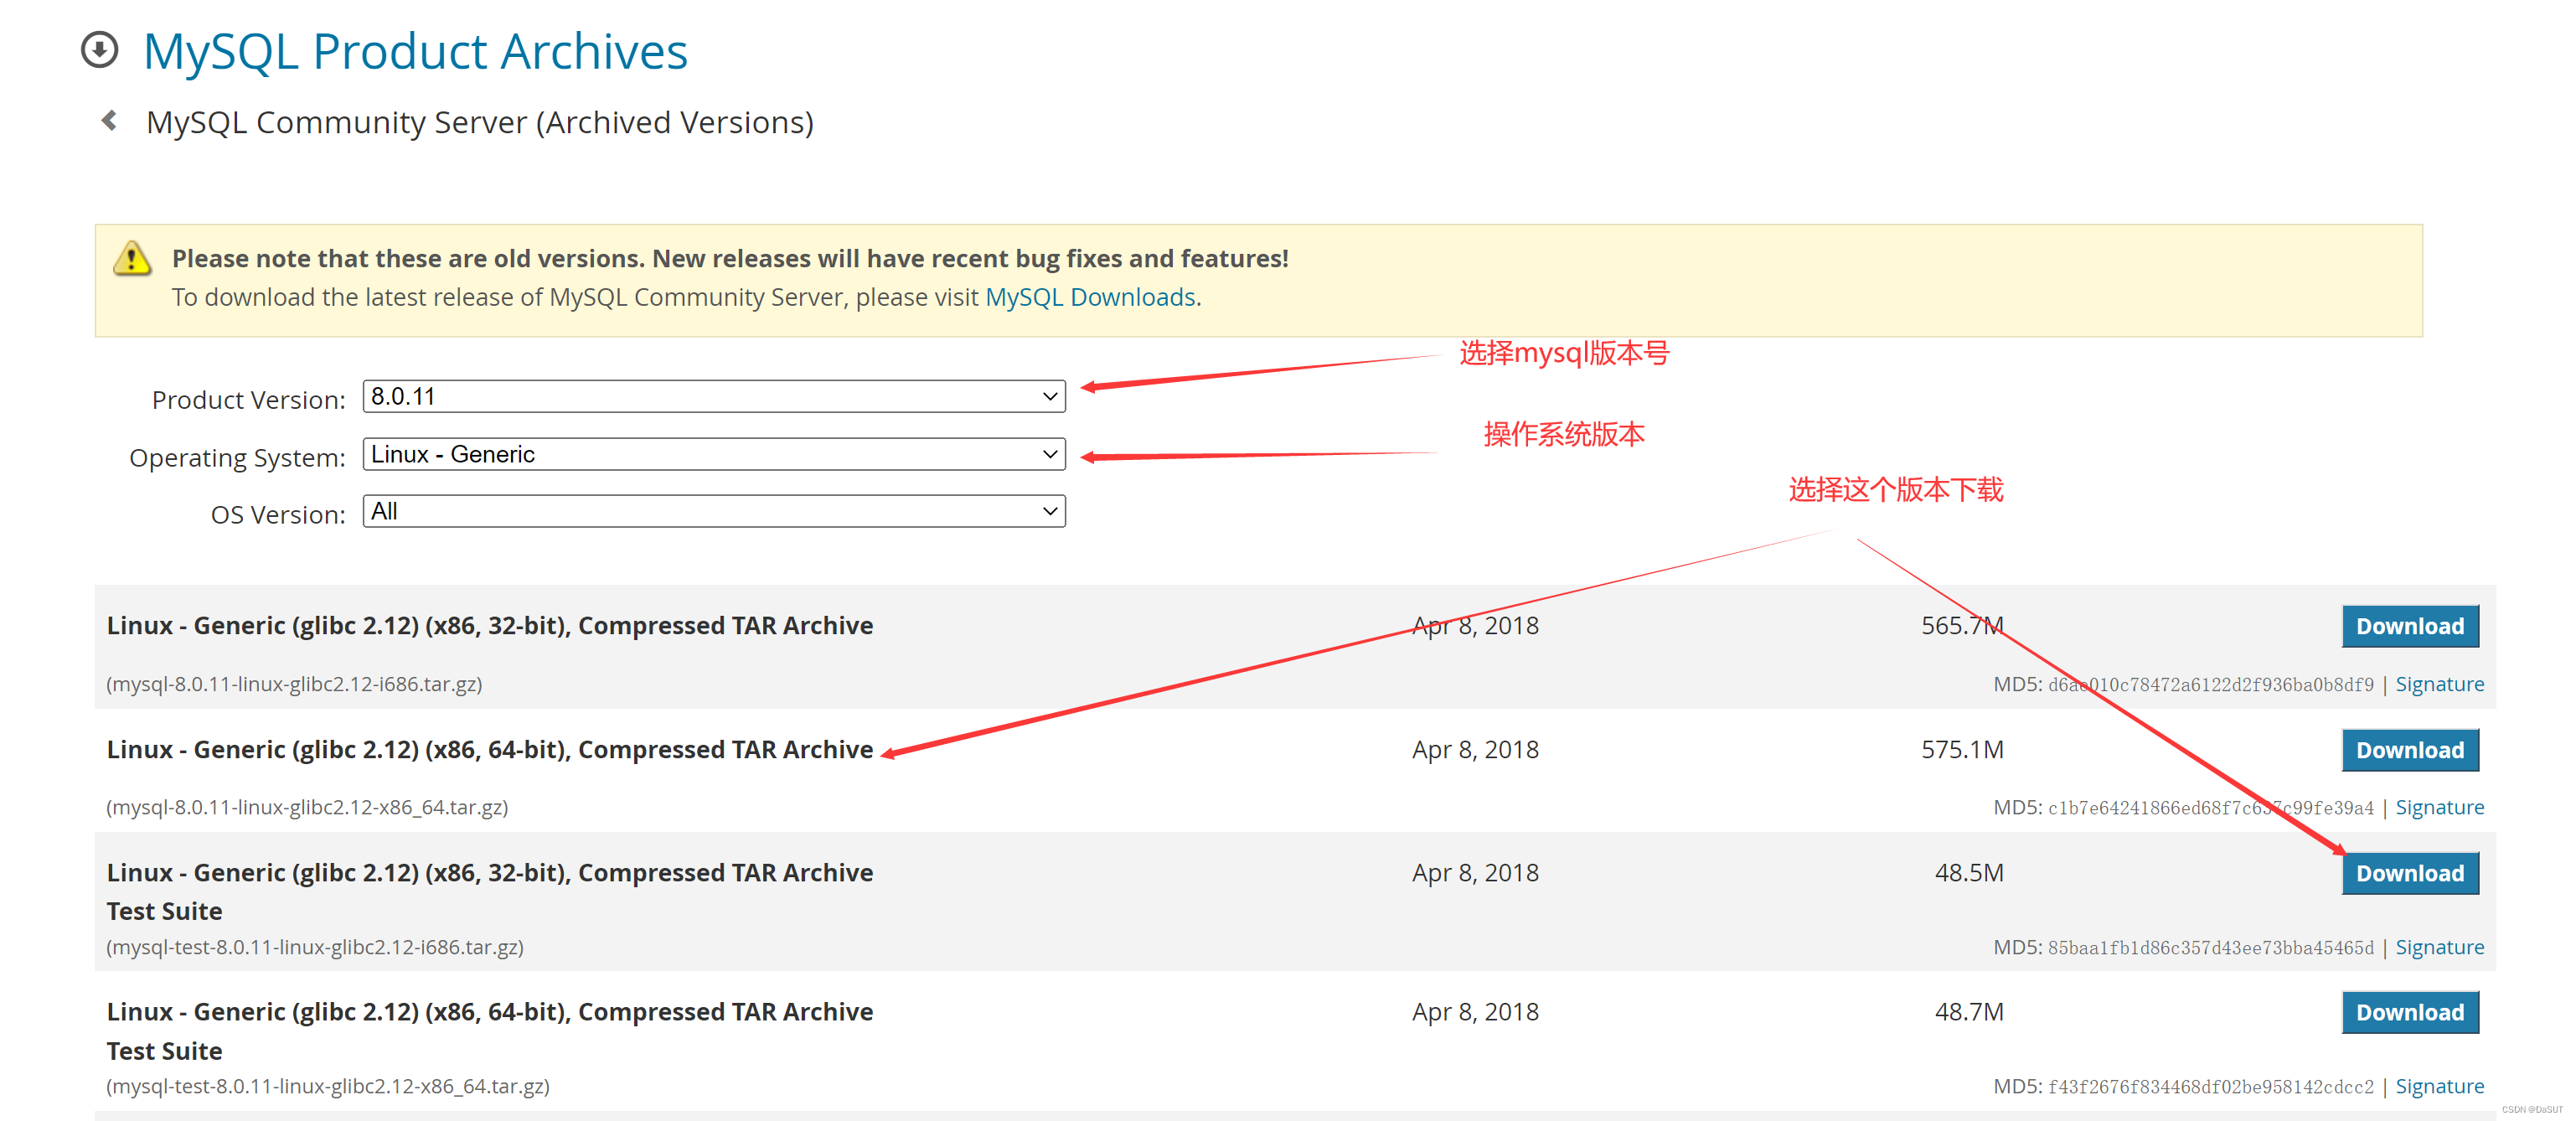Viewport: 2576px width, 1121px height.
Task: Click the MySQL Community Server (Archived Versions) title
Action: pyautogui.click(x=480, y=122)
